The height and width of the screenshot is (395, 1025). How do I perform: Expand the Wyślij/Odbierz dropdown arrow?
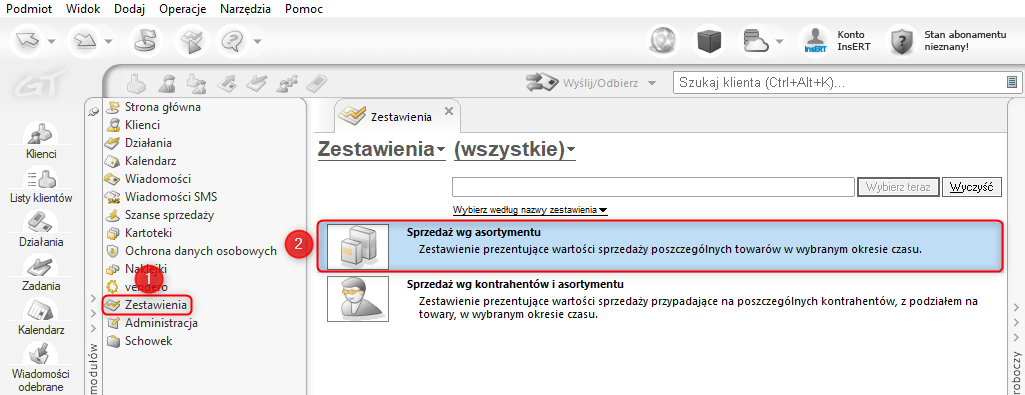pyautogui.click(x=651, y=84)
